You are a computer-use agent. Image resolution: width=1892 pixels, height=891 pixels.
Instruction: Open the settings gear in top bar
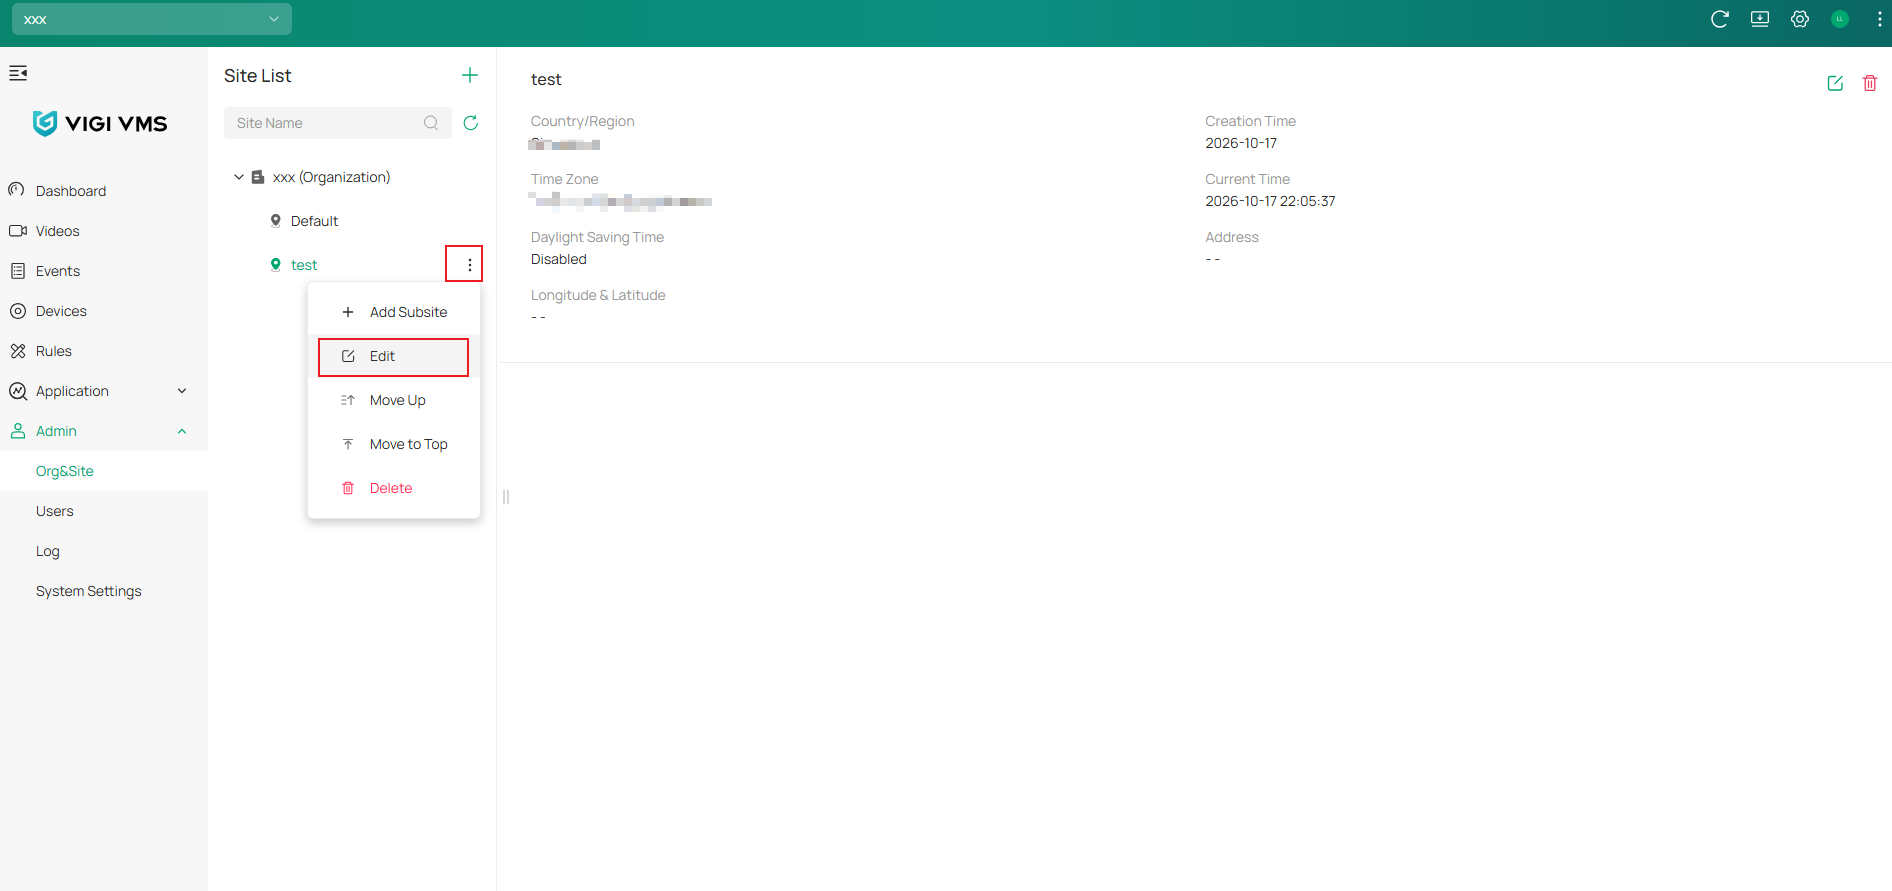(1800, 19)
